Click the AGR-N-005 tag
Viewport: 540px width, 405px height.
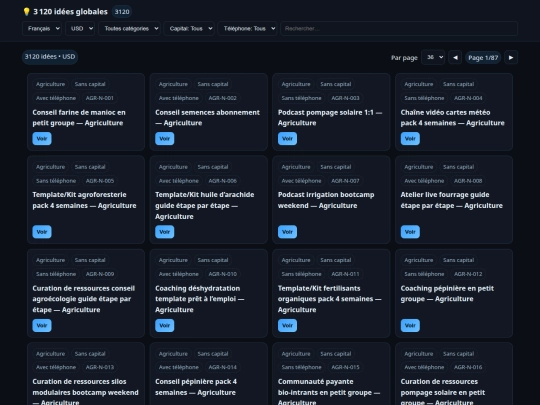point(100,181)
